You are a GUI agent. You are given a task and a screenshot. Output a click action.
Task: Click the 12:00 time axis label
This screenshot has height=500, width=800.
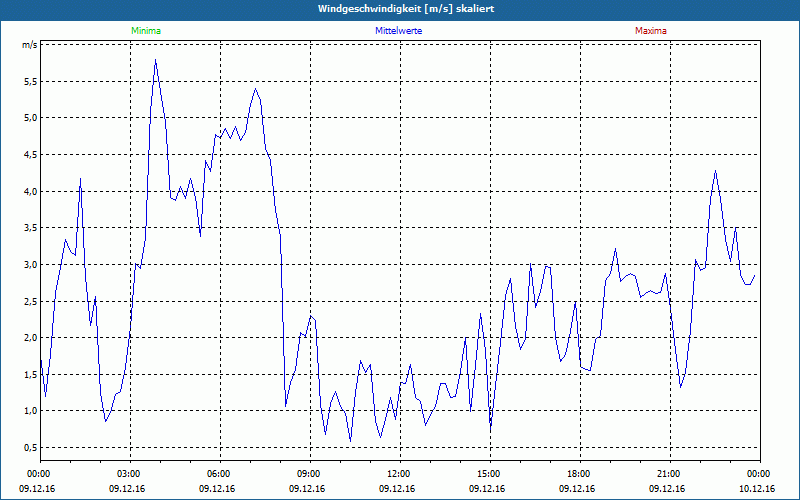point(400,474)
